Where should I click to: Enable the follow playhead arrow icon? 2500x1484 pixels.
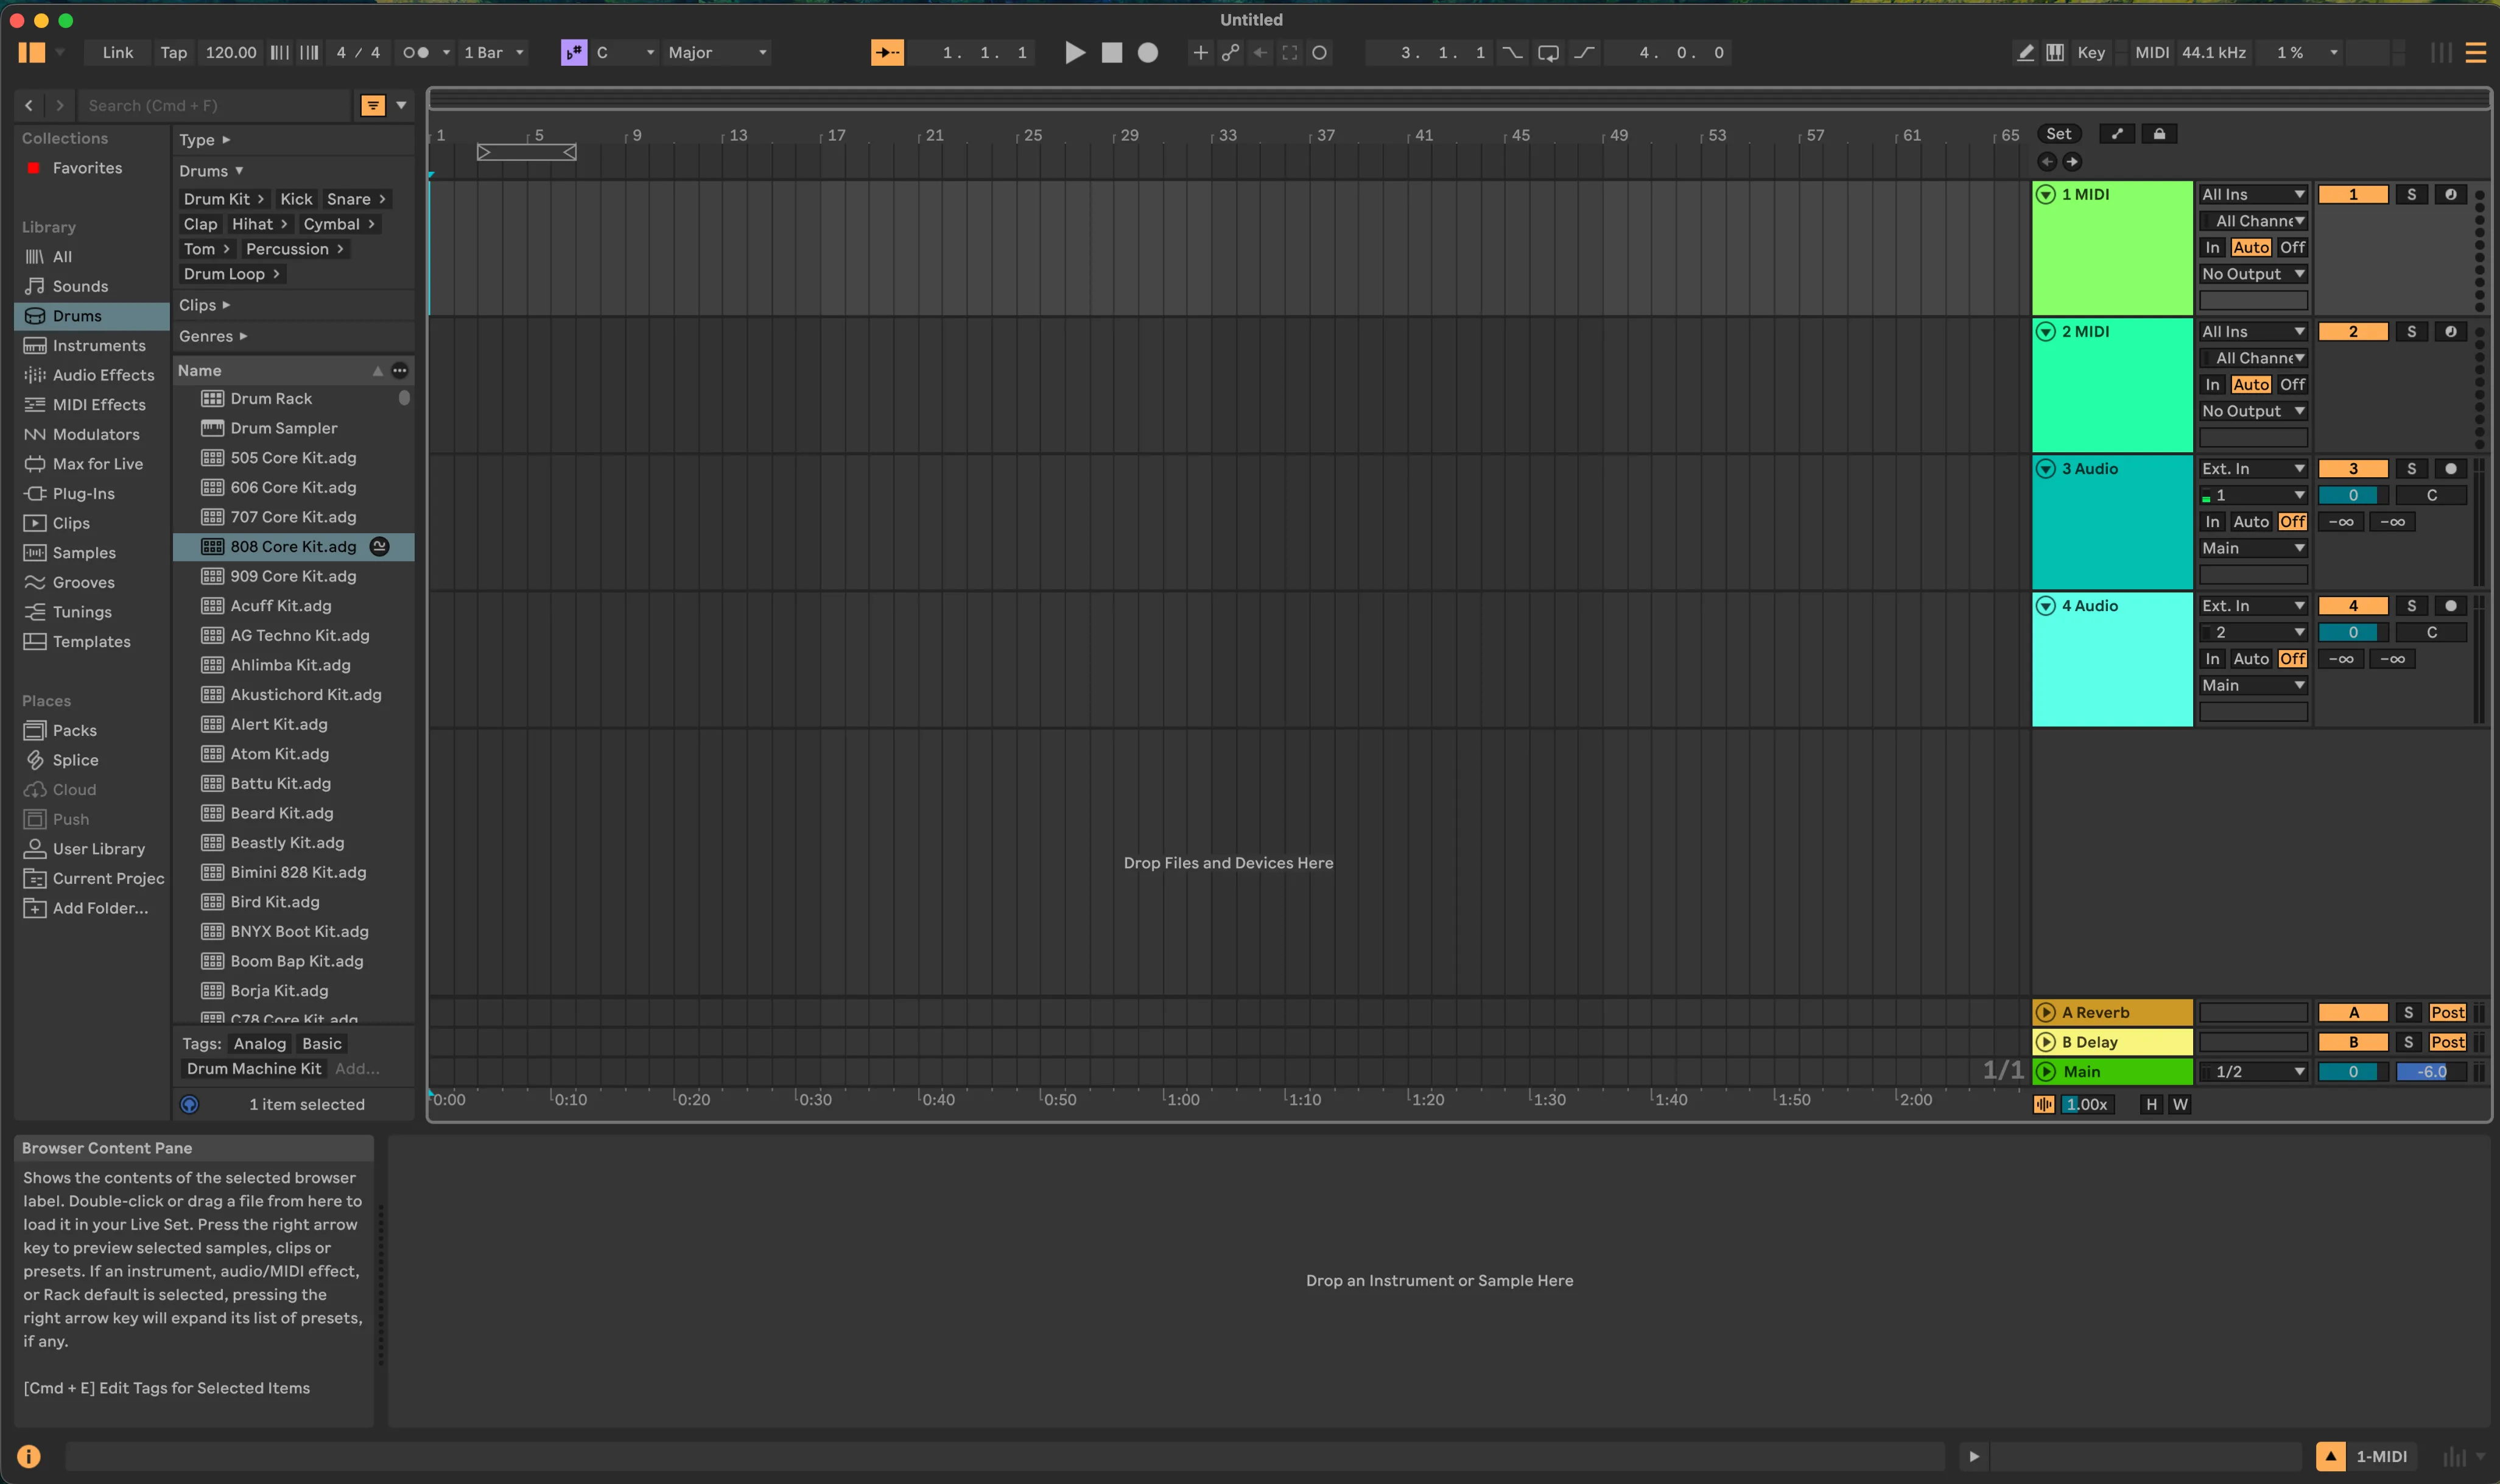pos(887,52)
